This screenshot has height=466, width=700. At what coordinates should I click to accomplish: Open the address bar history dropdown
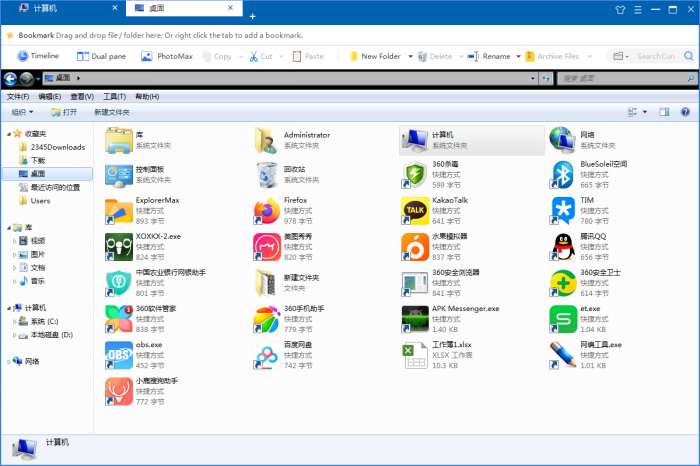[x=533, y=79]
